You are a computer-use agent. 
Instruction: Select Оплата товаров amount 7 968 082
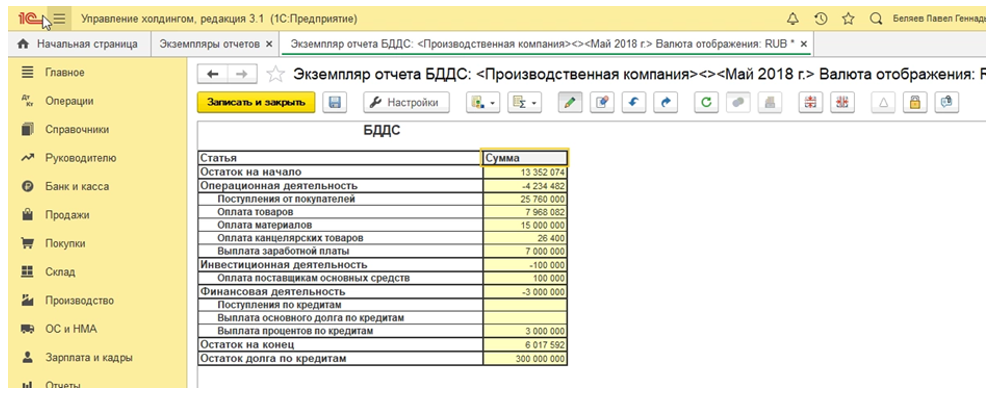coord(525,212)
